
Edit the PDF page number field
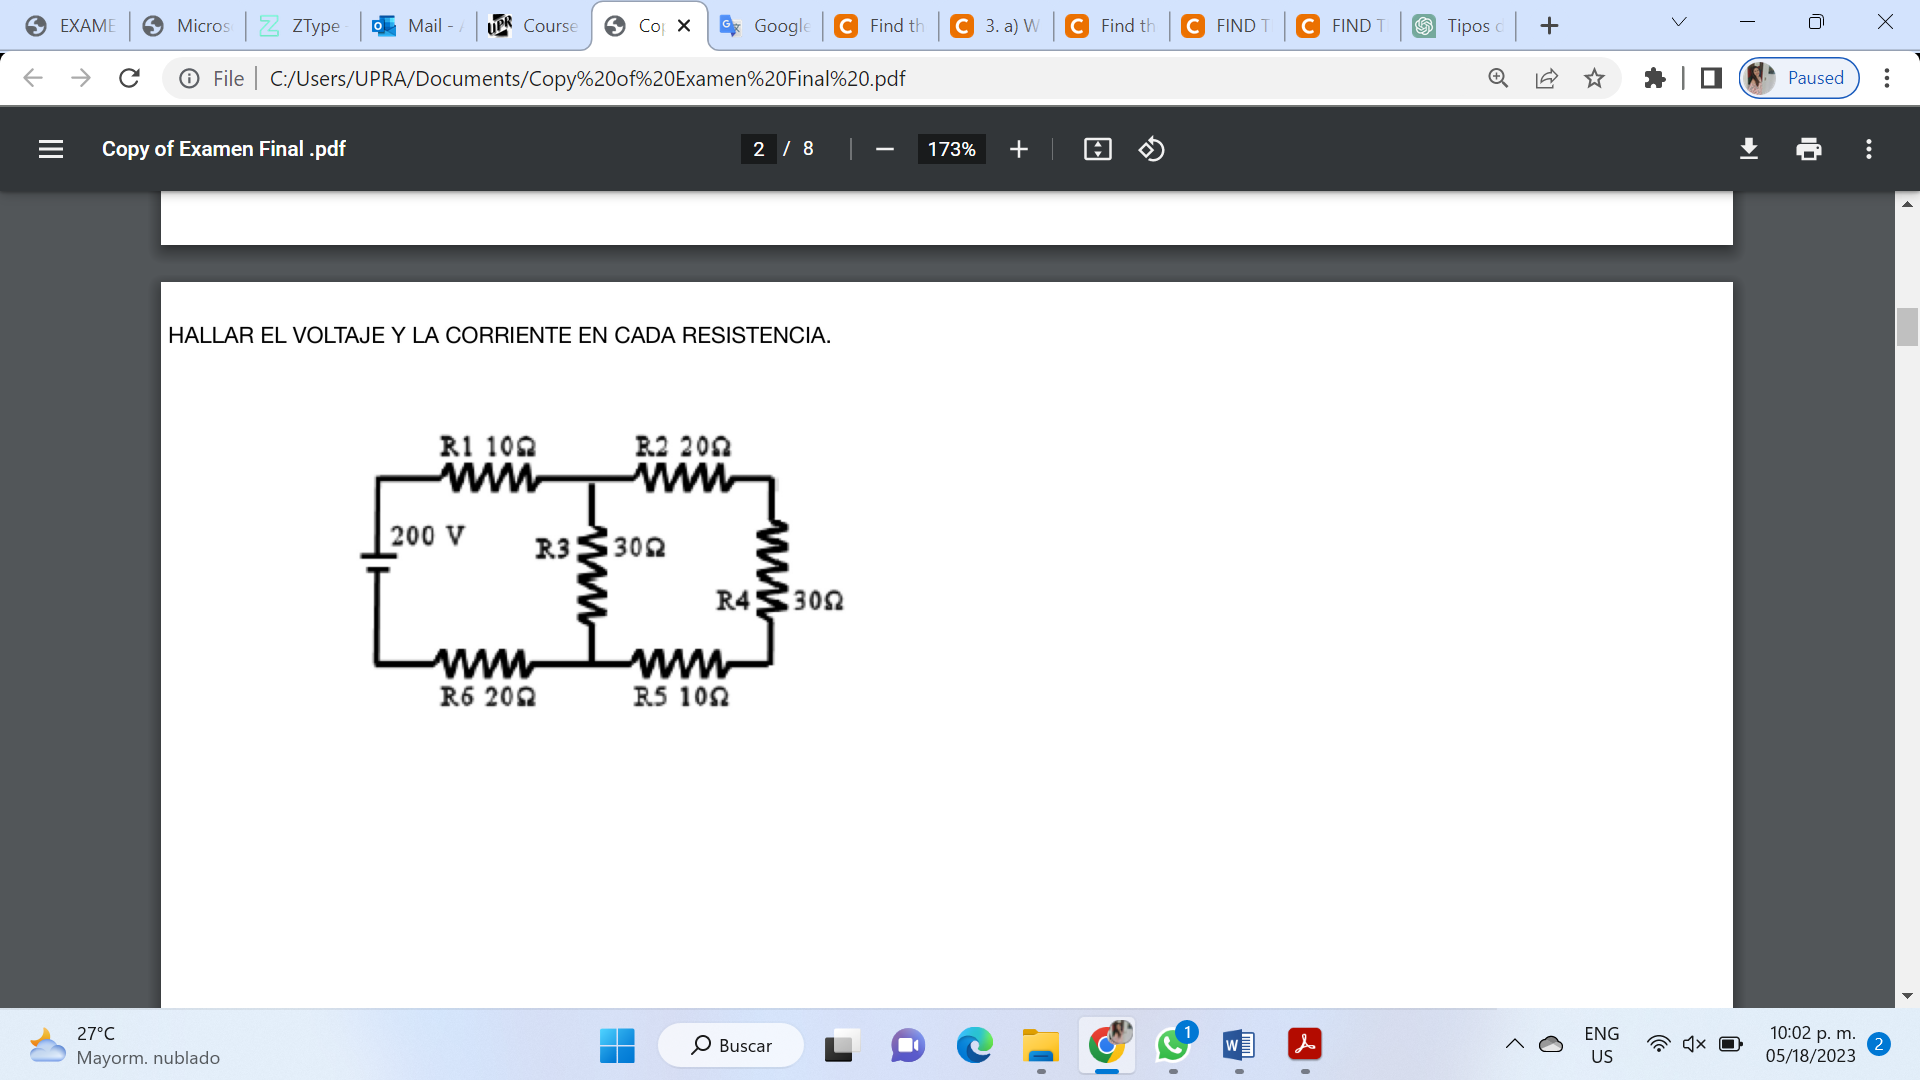[x=758, y=149]
